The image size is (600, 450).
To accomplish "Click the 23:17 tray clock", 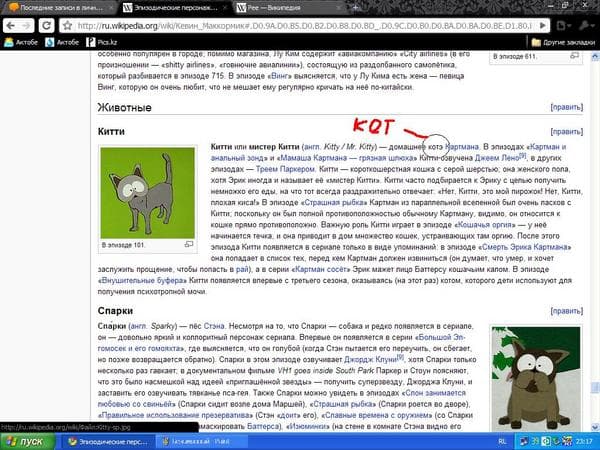I will 584,442.
